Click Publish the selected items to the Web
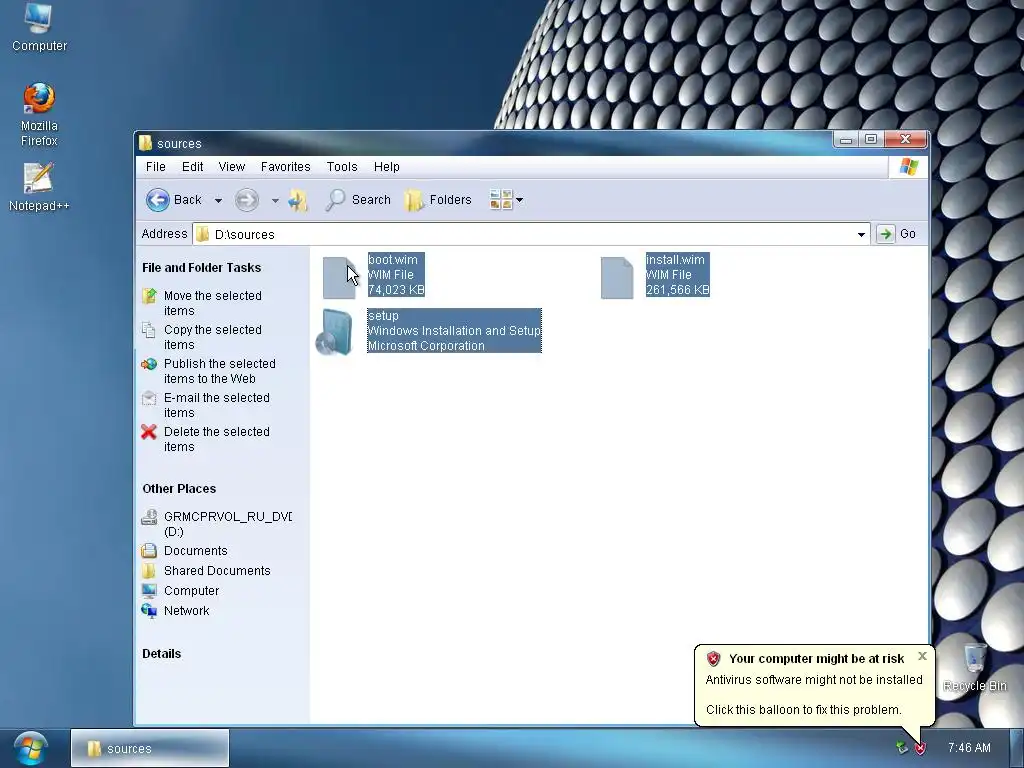 click(219, 371)
